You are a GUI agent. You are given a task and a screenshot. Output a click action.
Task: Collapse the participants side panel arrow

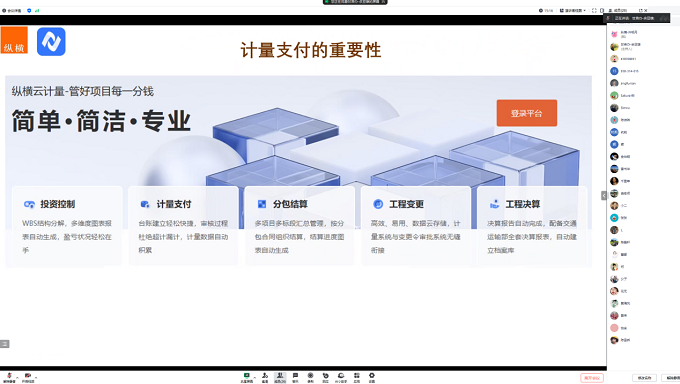pyautogui.click(x=603, y=196)
